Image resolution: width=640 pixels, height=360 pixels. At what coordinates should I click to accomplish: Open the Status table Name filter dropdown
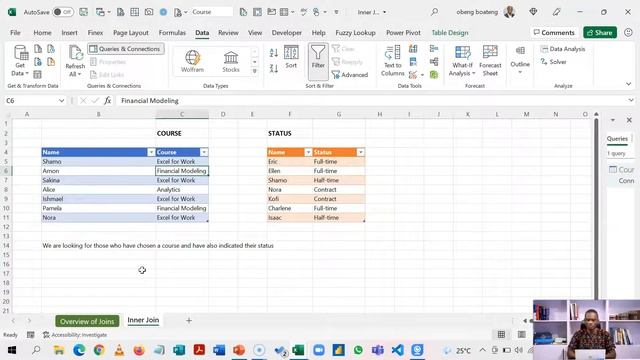(x=308, y=152)
